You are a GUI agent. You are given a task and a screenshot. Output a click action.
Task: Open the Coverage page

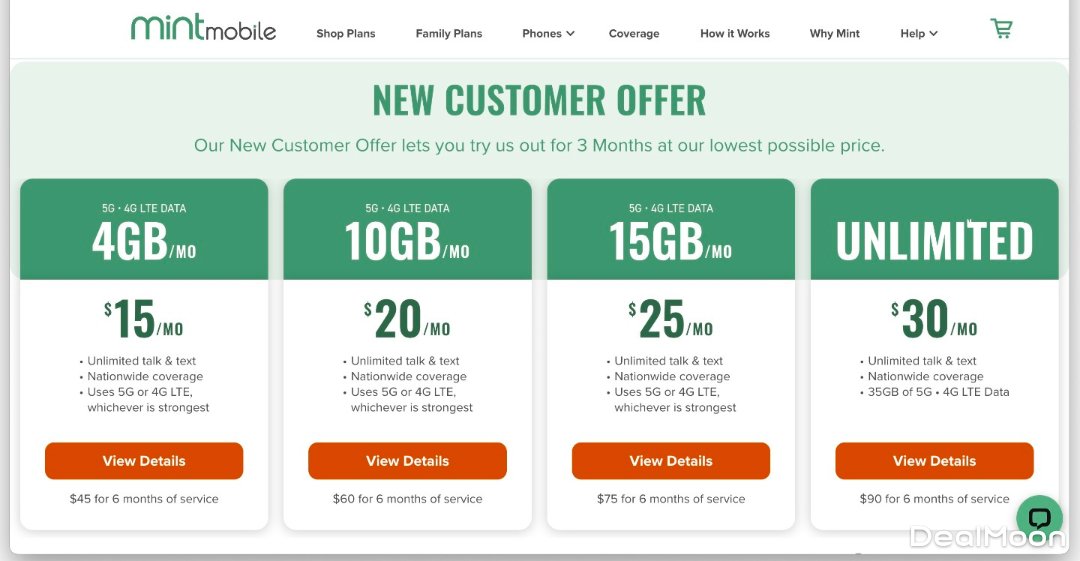click(634, 33)
